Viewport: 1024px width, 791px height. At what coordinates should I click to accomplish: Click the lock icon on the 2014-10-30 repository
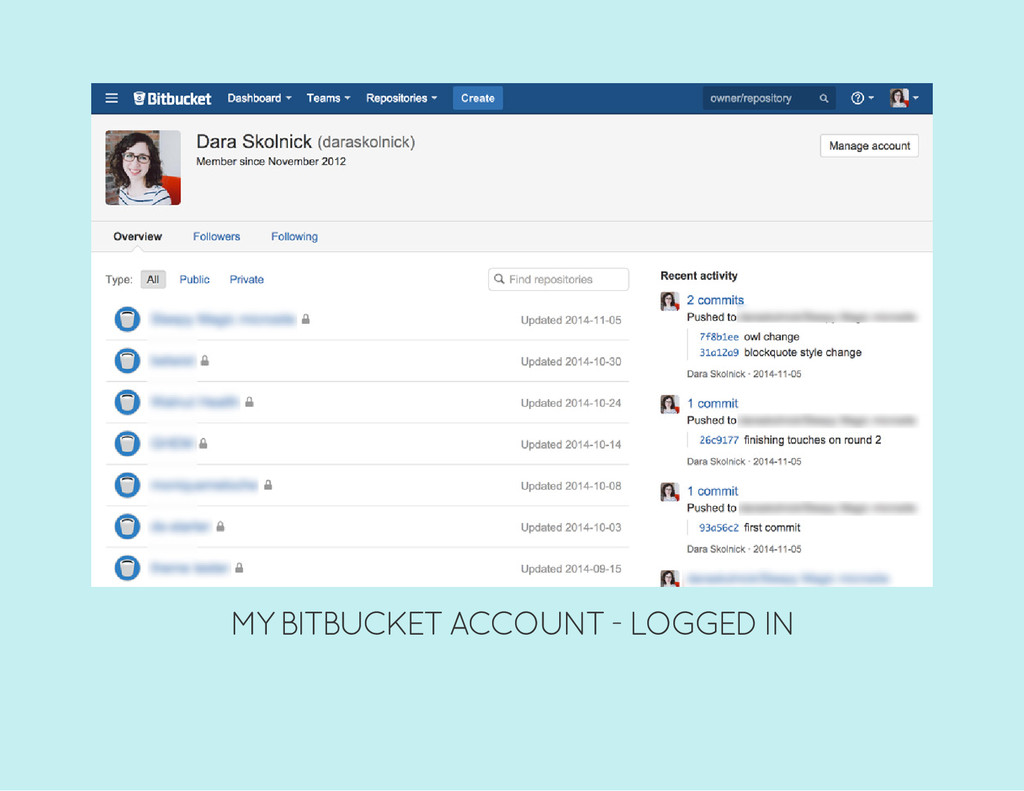pos(205,360)
